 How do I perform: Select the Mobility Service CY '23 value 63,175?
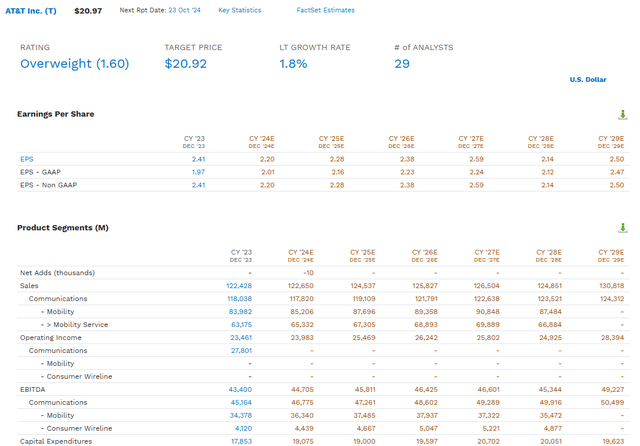(x=242, y=325)
